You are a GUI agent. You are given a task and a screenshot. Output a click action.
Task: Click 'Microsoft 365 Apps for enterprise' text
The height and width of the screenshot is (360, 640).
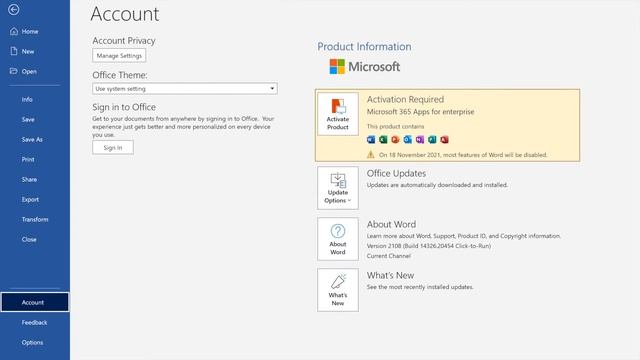(420, 111)
